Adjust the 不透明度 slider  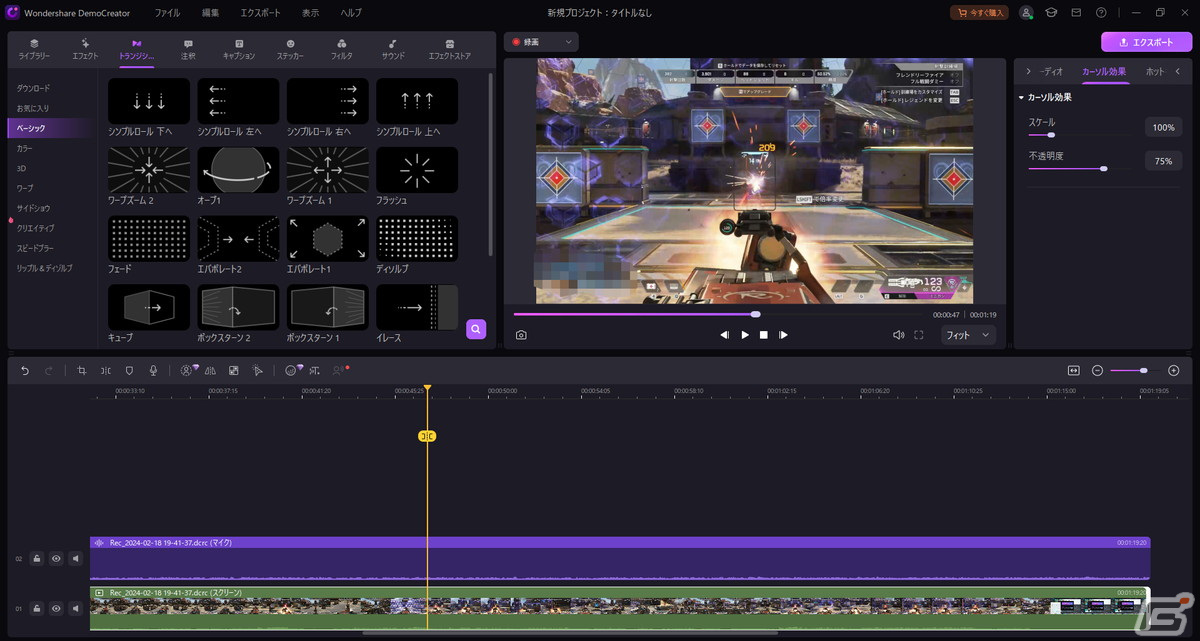click(x=1078, y=168)
